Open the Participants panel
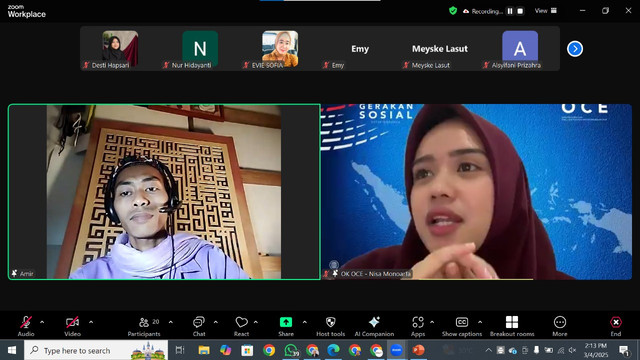The width and height of the screenshot is (640, 360). tap(144, 326)
